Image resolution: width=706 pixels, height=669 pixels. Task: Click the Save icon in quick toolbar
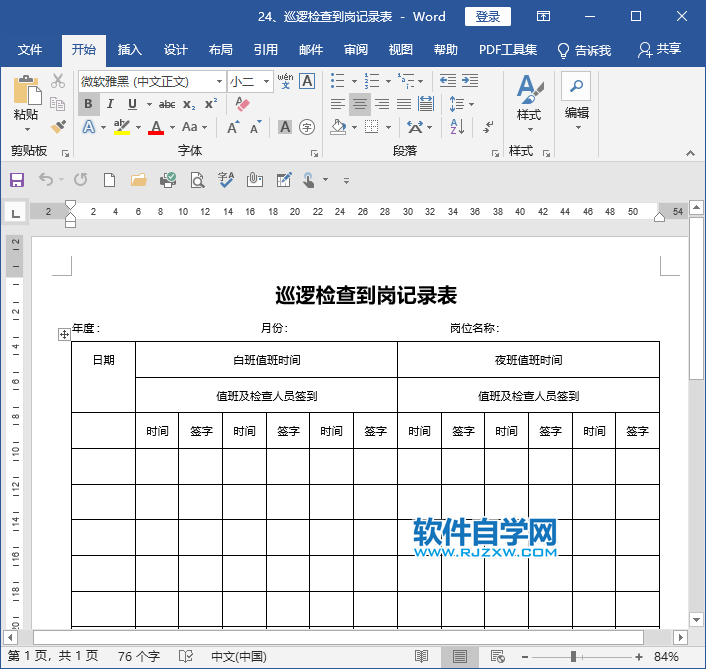coord(17,180)
